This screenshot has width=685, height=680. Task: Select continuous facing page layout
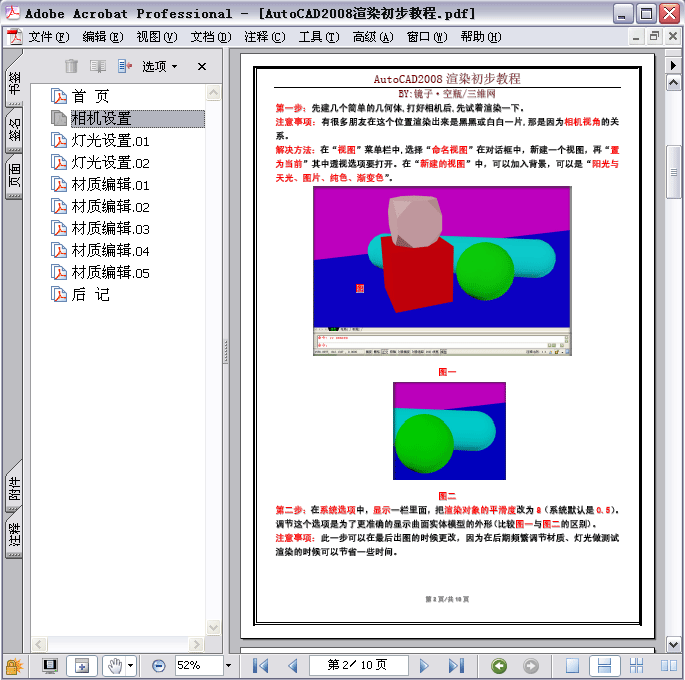click(636, 666)
